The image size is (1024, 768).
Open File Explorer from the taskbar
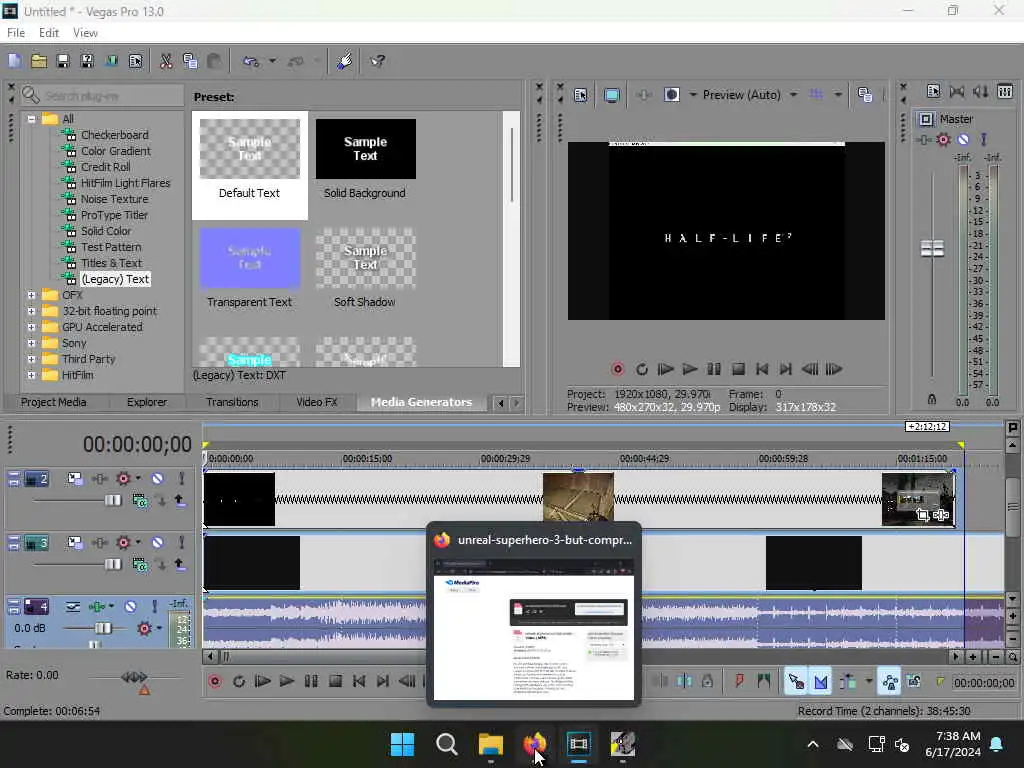point(490,744)
